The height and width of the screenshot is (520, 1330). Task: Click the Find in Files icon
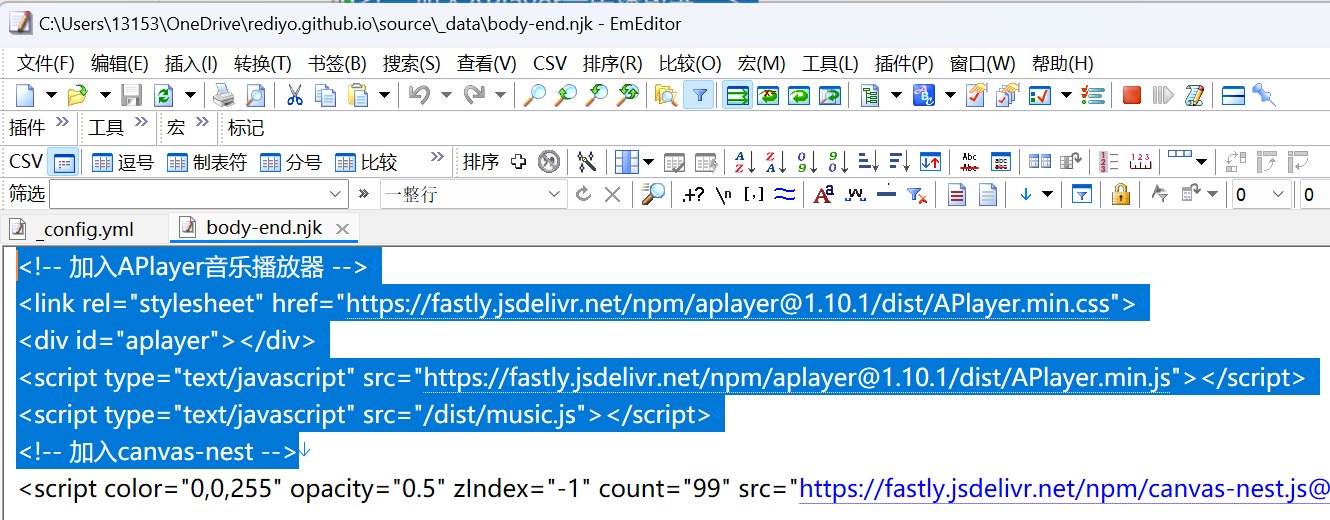click(x=665, y=95)
